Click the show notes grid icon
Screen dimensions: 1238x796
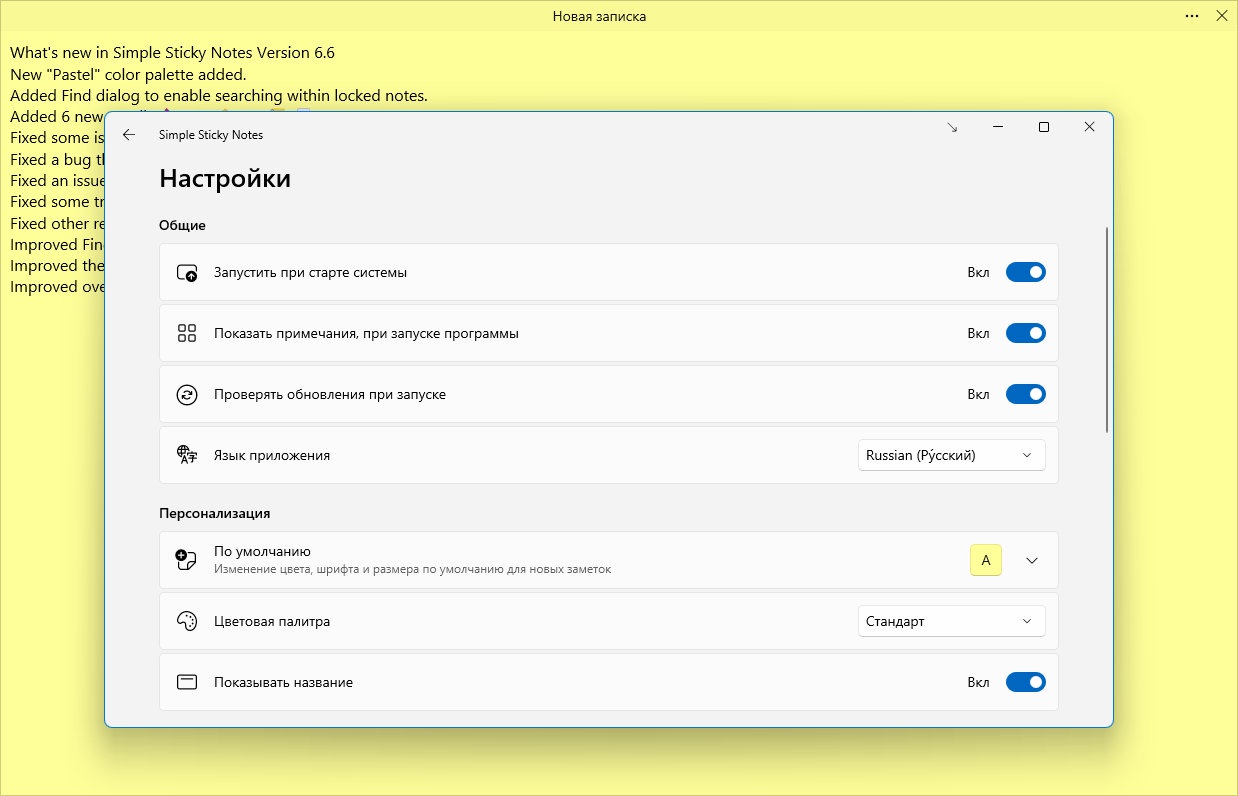tap(187, 333)
